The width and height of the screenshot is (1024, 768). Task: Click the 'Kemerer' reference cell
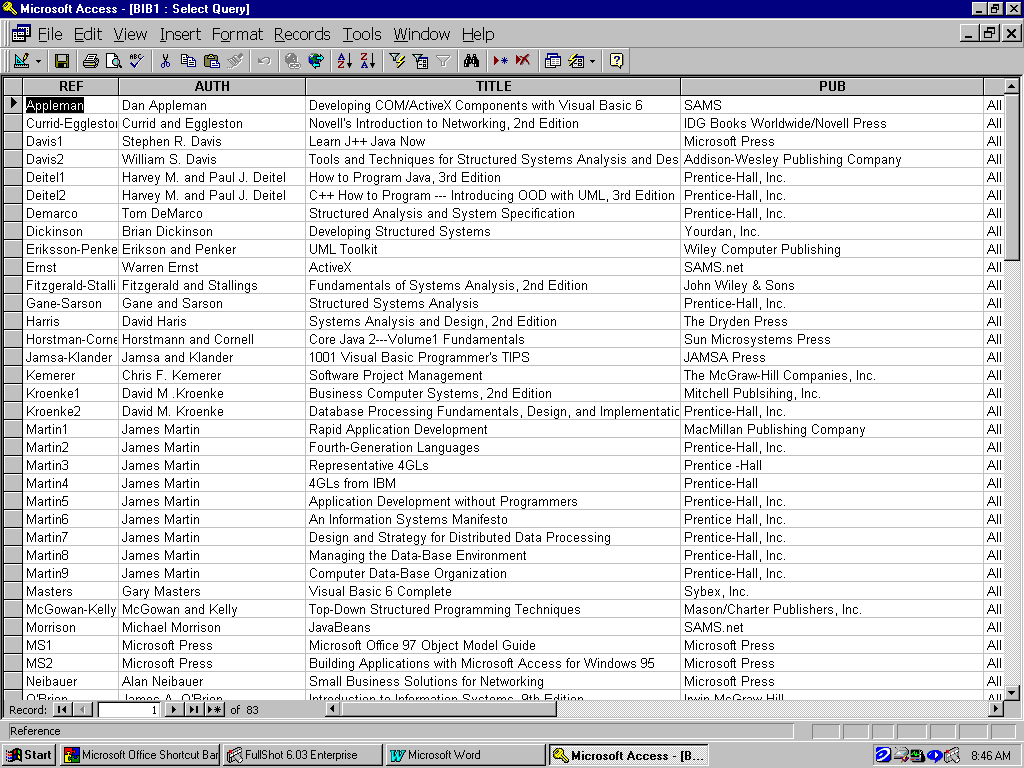coord(71,376)
